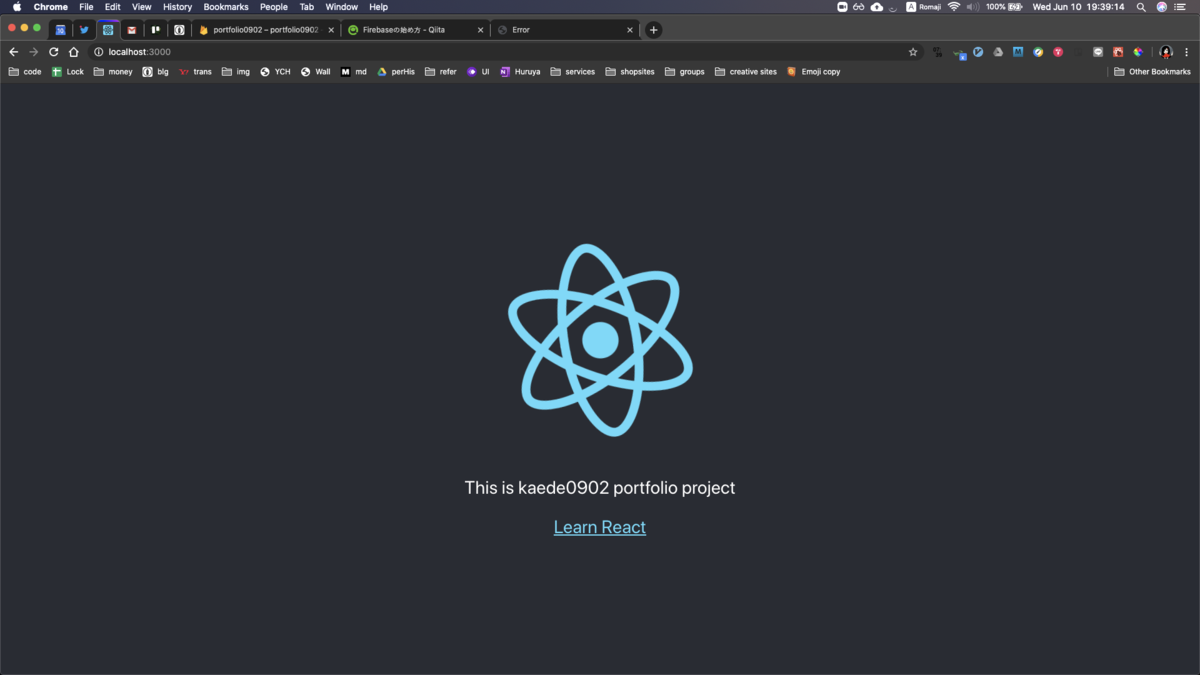Switch to the portfolio0902 Firebase tab

click(x=265, y=30)
